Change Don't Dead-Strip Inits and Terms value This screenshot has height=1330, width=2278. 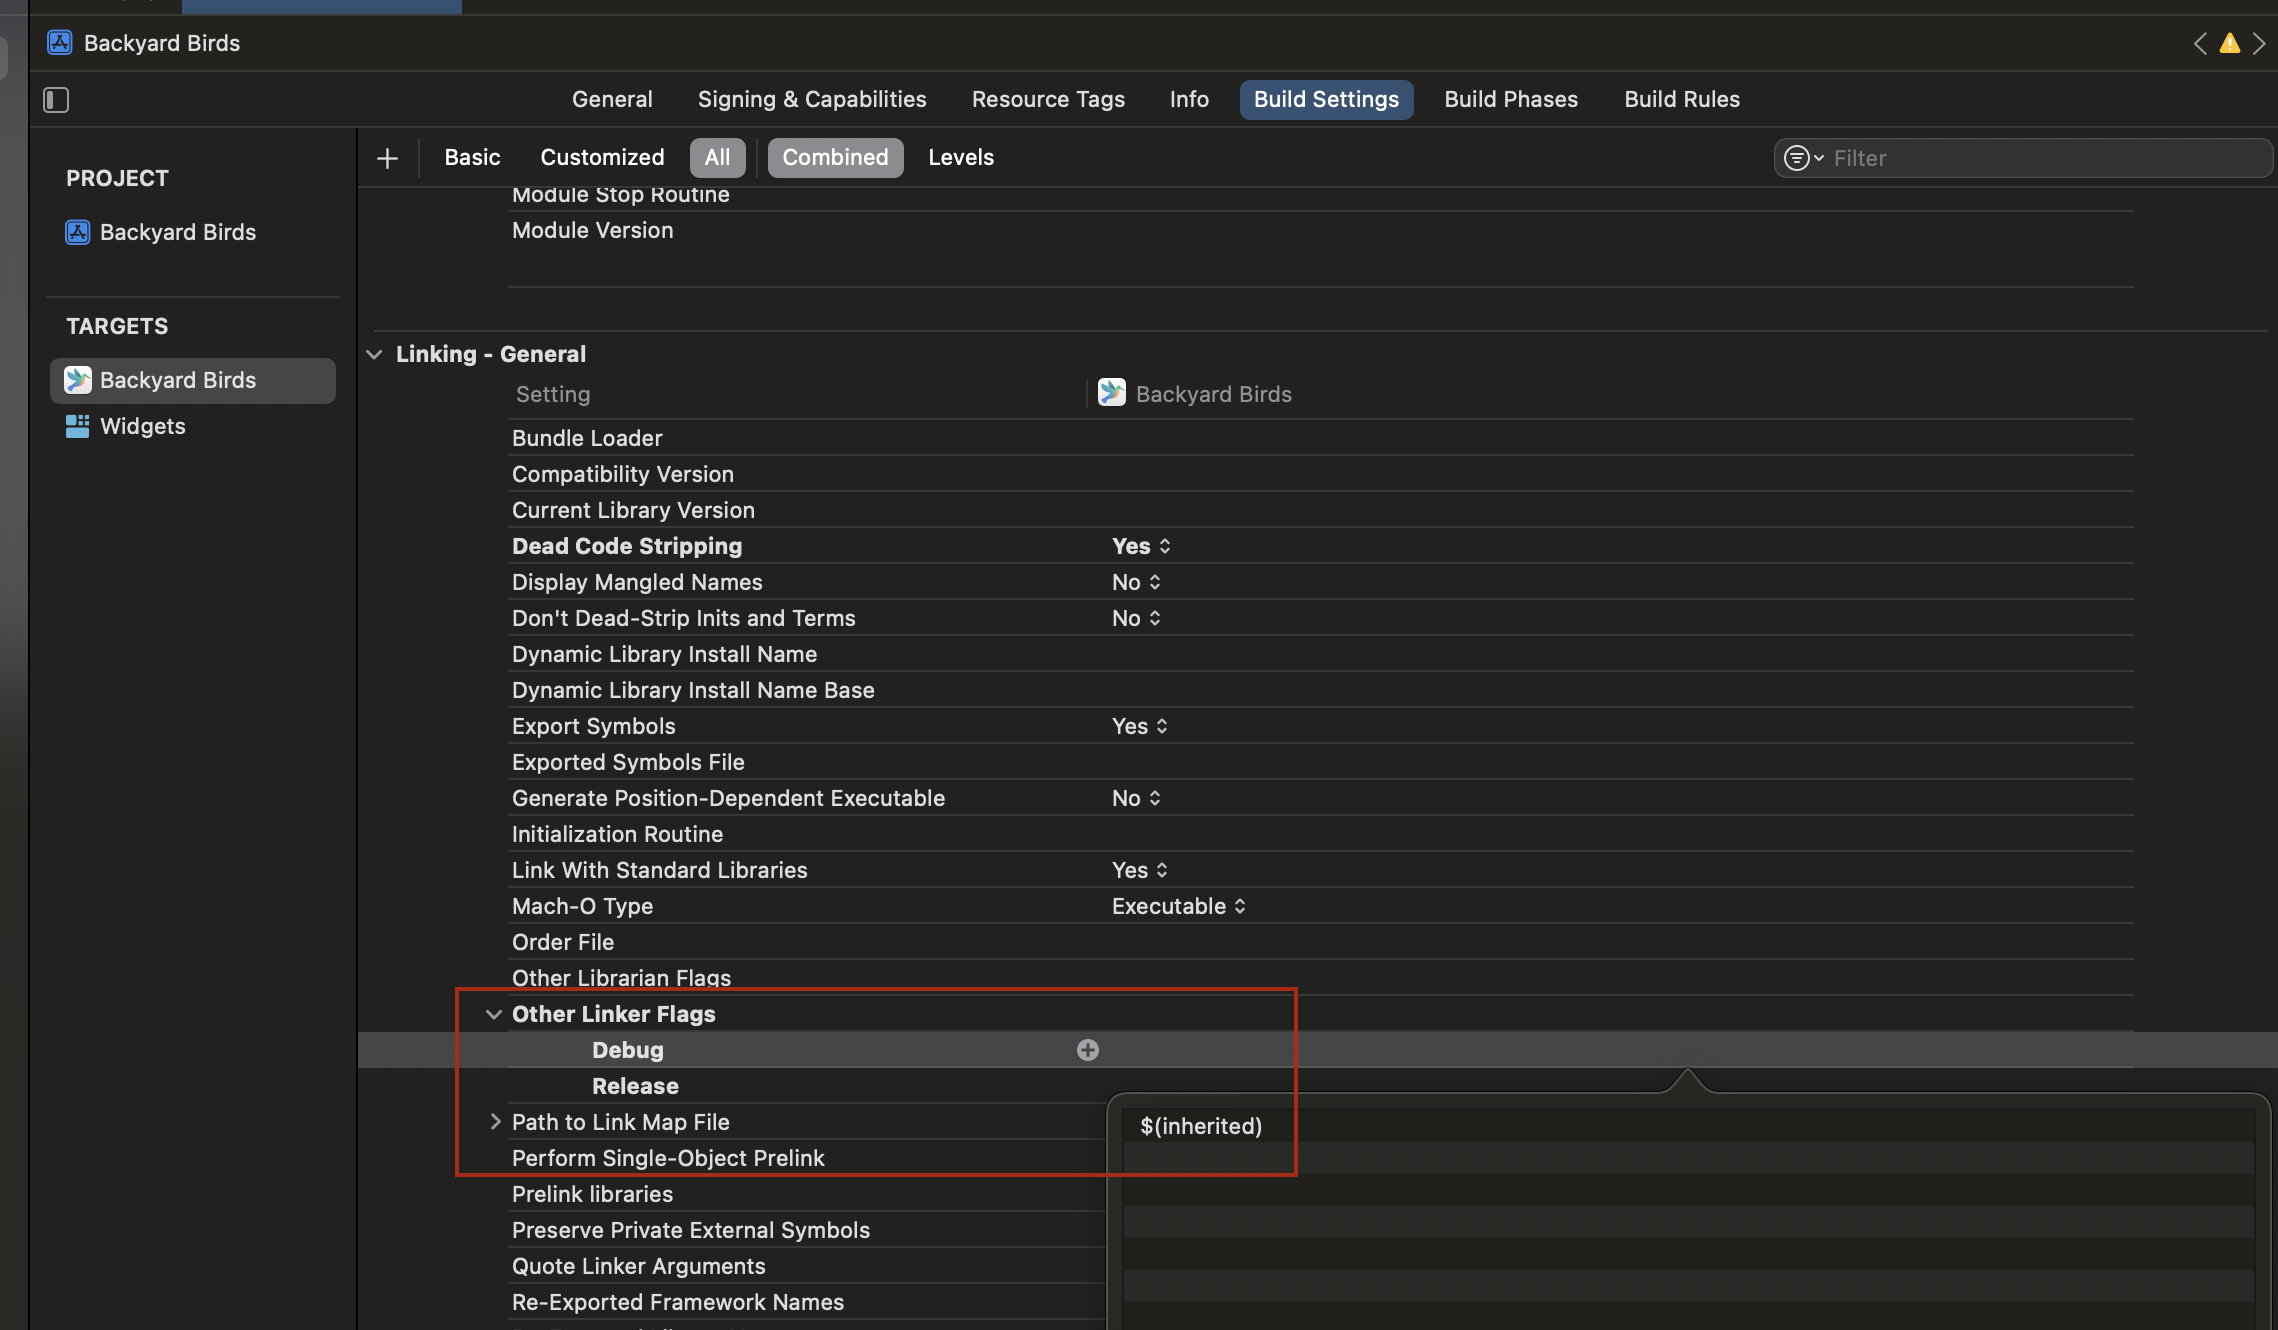[x=1136, y=618]
